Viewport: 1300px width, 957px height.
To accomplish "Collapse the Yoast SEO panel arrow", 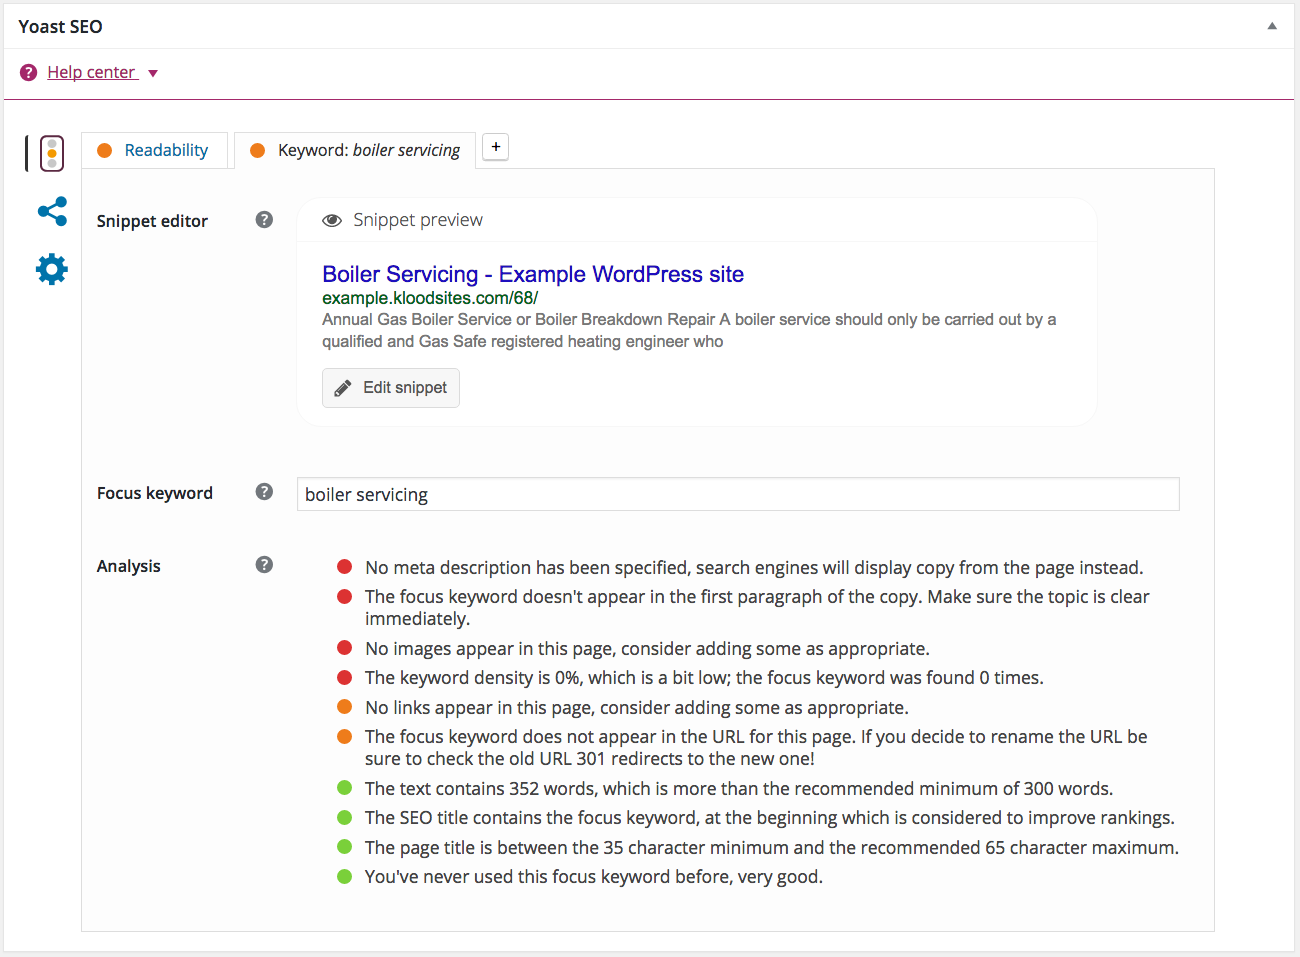I will (x=1272, y=26).
